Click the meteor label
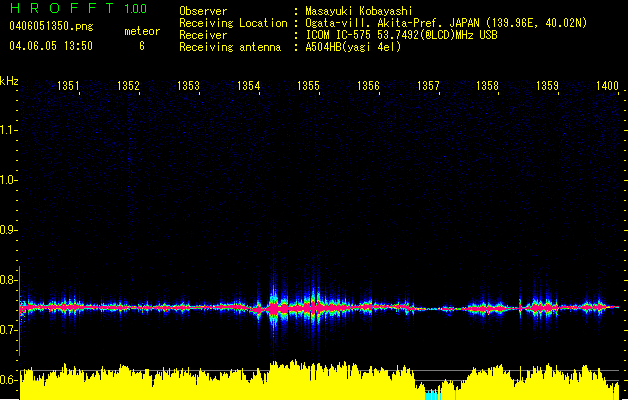629x400 pixels. click(x=142, y=31)
